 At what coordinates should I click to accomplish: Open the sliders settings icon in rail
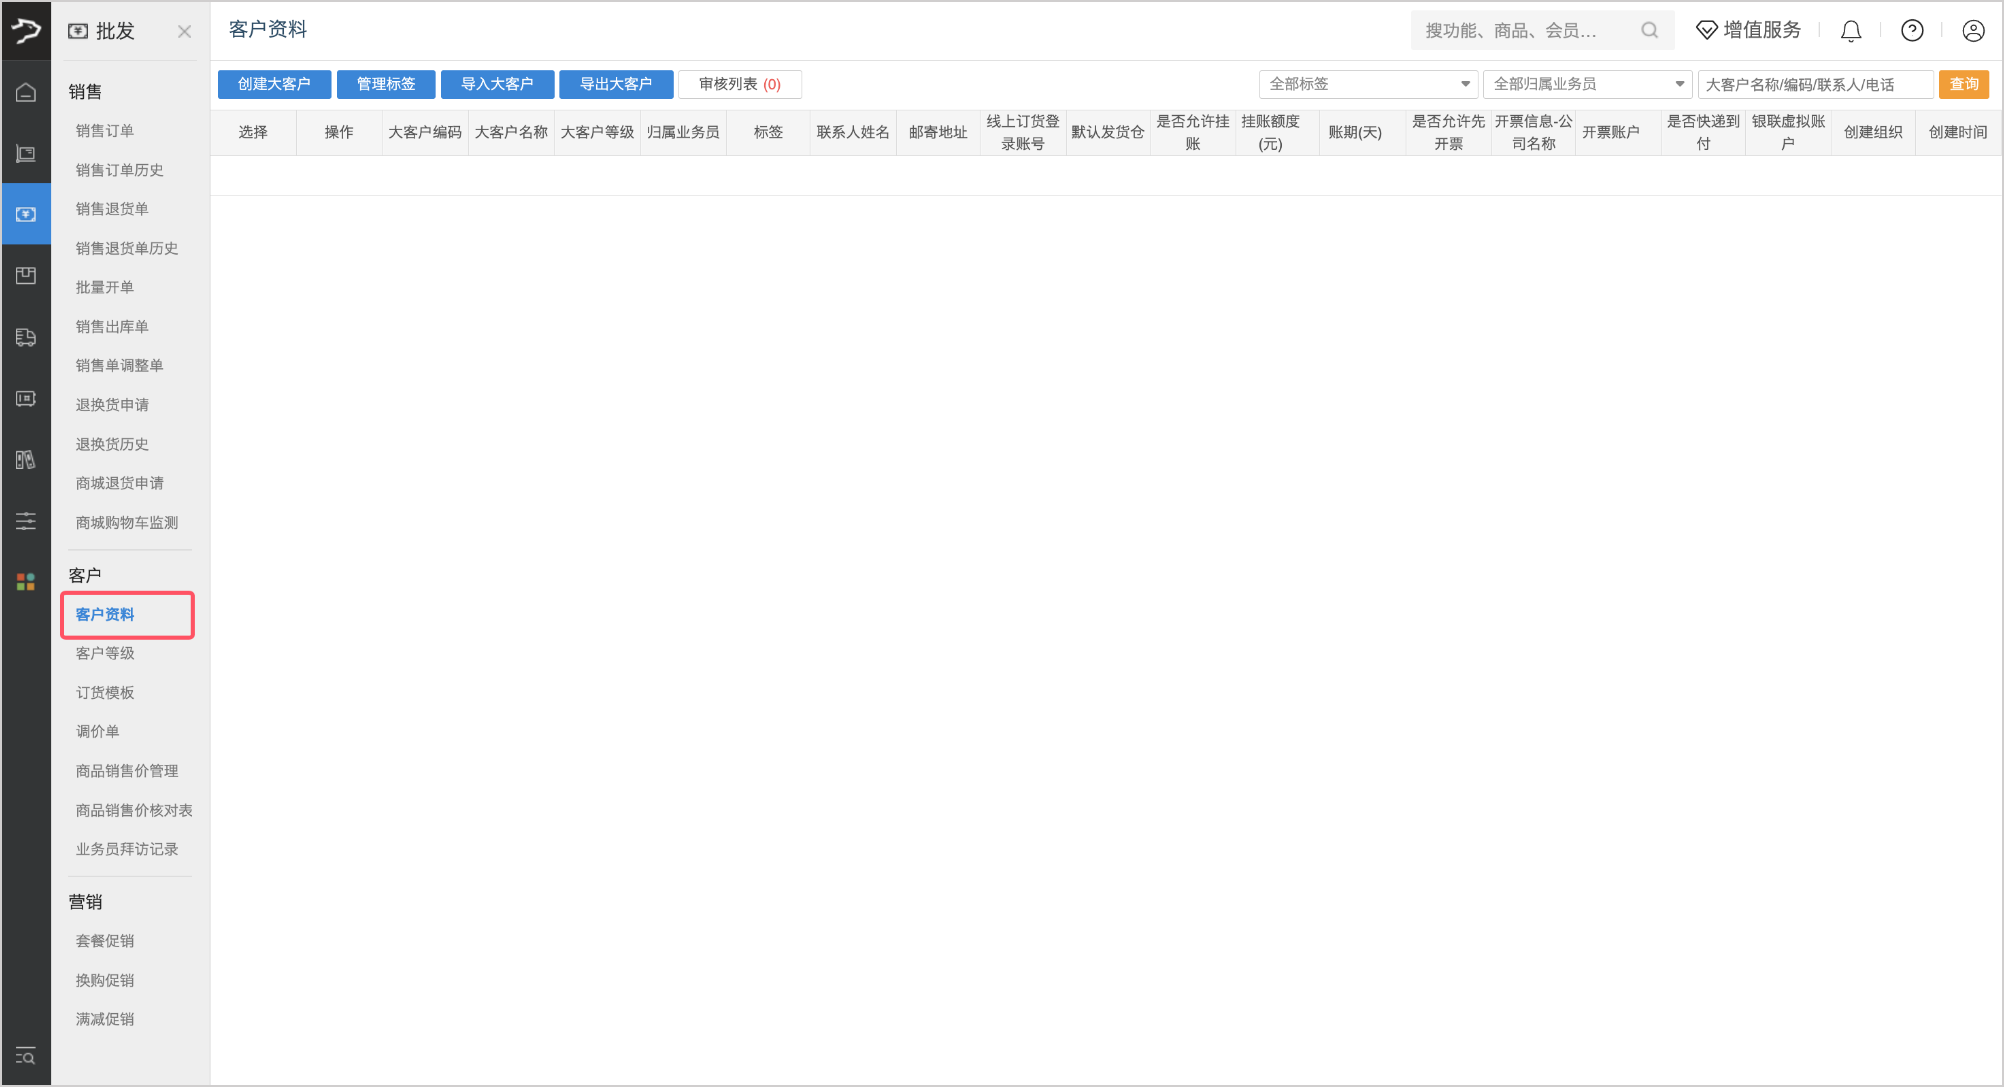(26, 521)
